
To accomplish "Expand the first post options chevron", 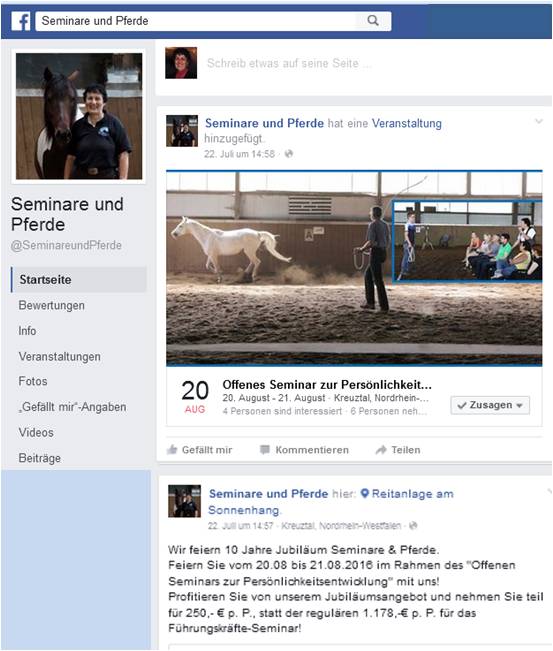I will click(538, 121).
